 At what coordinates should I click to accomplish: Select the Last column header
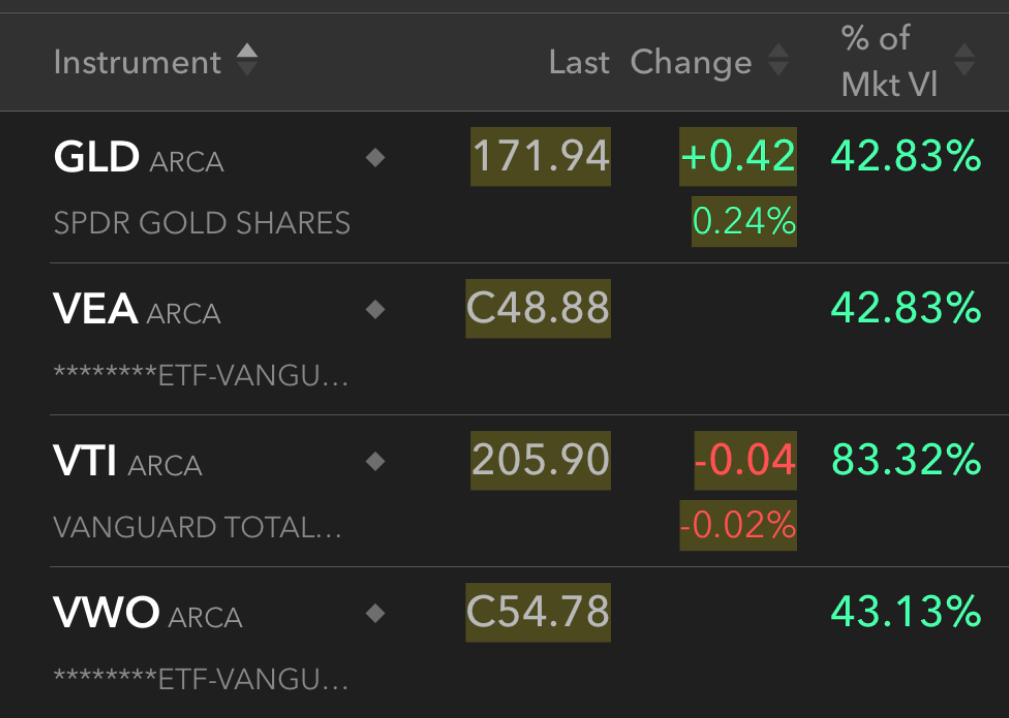[x=579, y=62]
